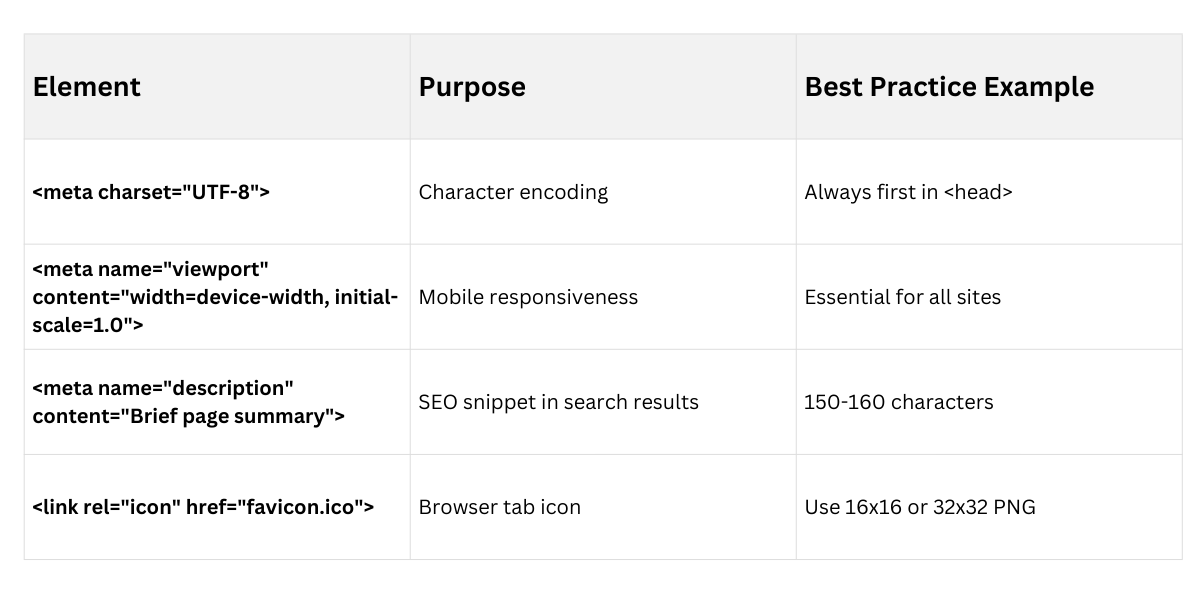Click the meta name="description" line
The width and height of the screenshot is (1200, 600).
[x=163, y=388]
